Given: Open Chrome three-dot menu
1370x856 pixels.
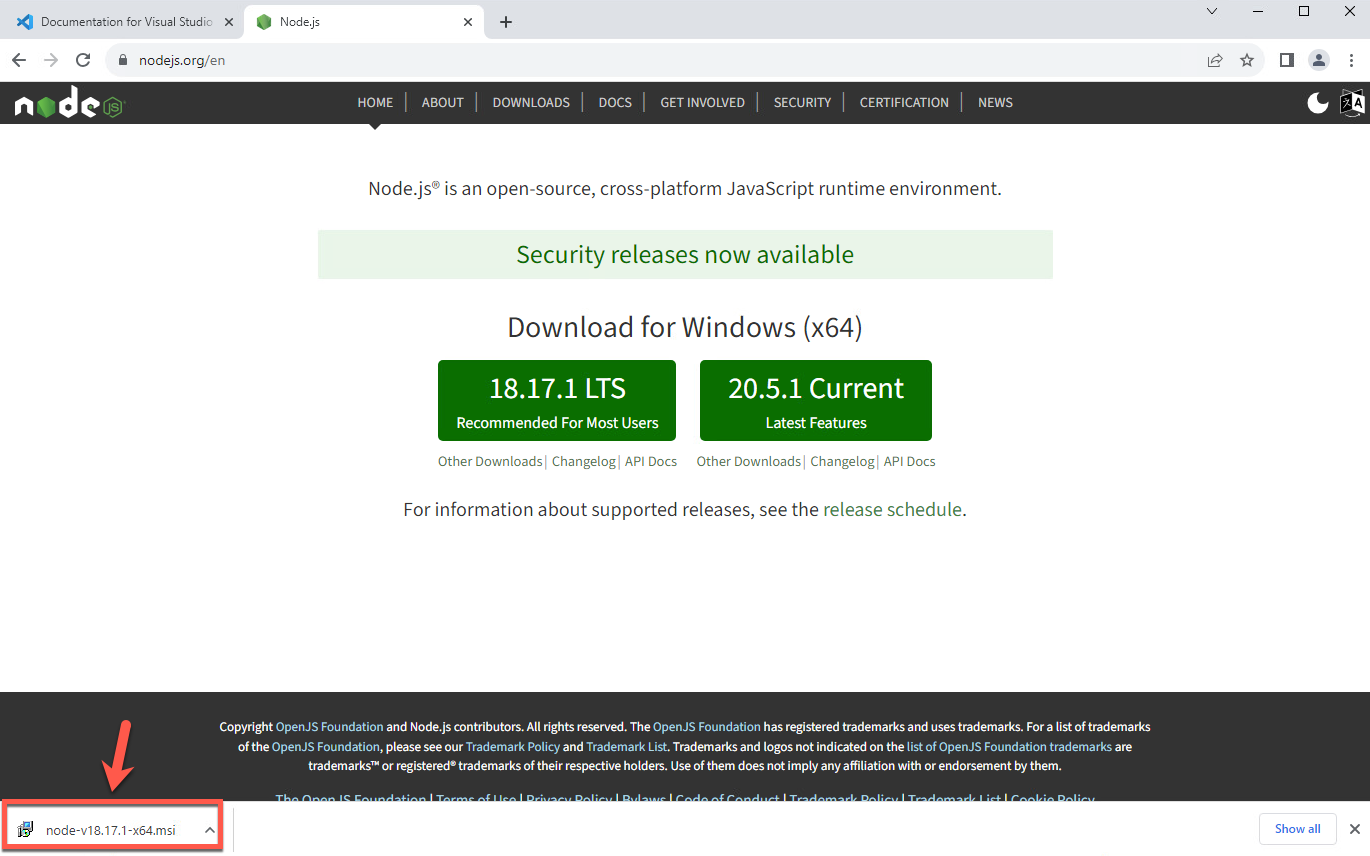Looking at the screenshot, I should 1351,60.
